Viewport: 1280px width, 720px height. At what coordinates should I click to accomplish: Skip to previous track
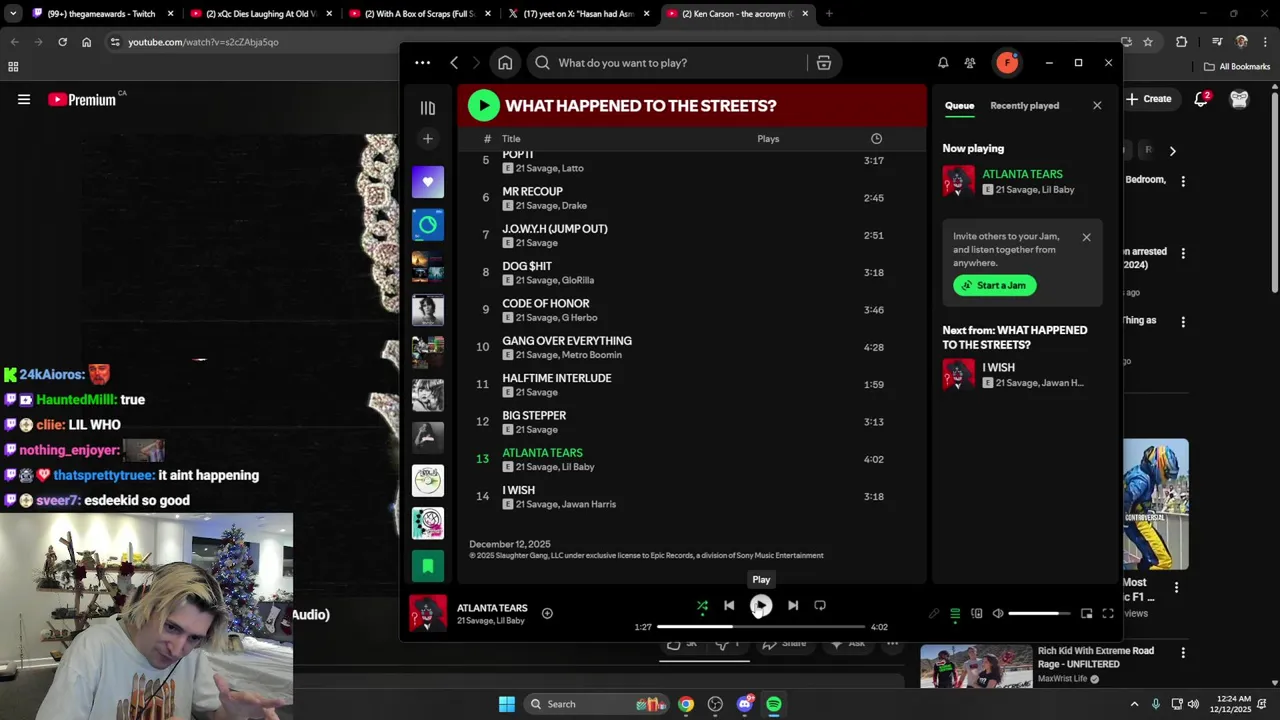tap(729, 606)
